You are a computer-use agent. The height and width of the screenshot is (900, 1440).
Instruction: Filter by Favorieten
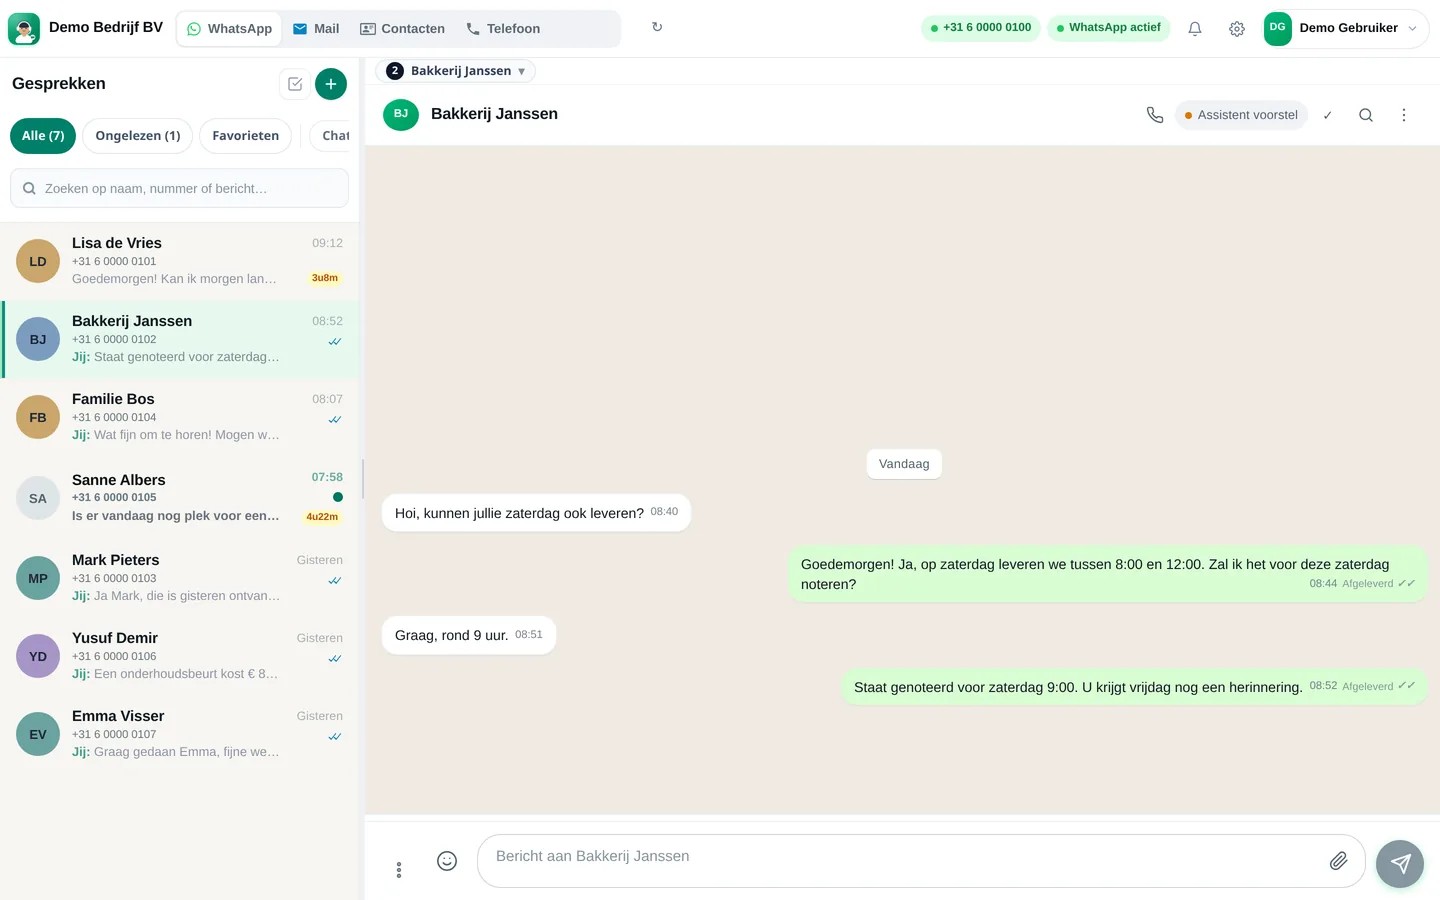(x=246, y=136)
